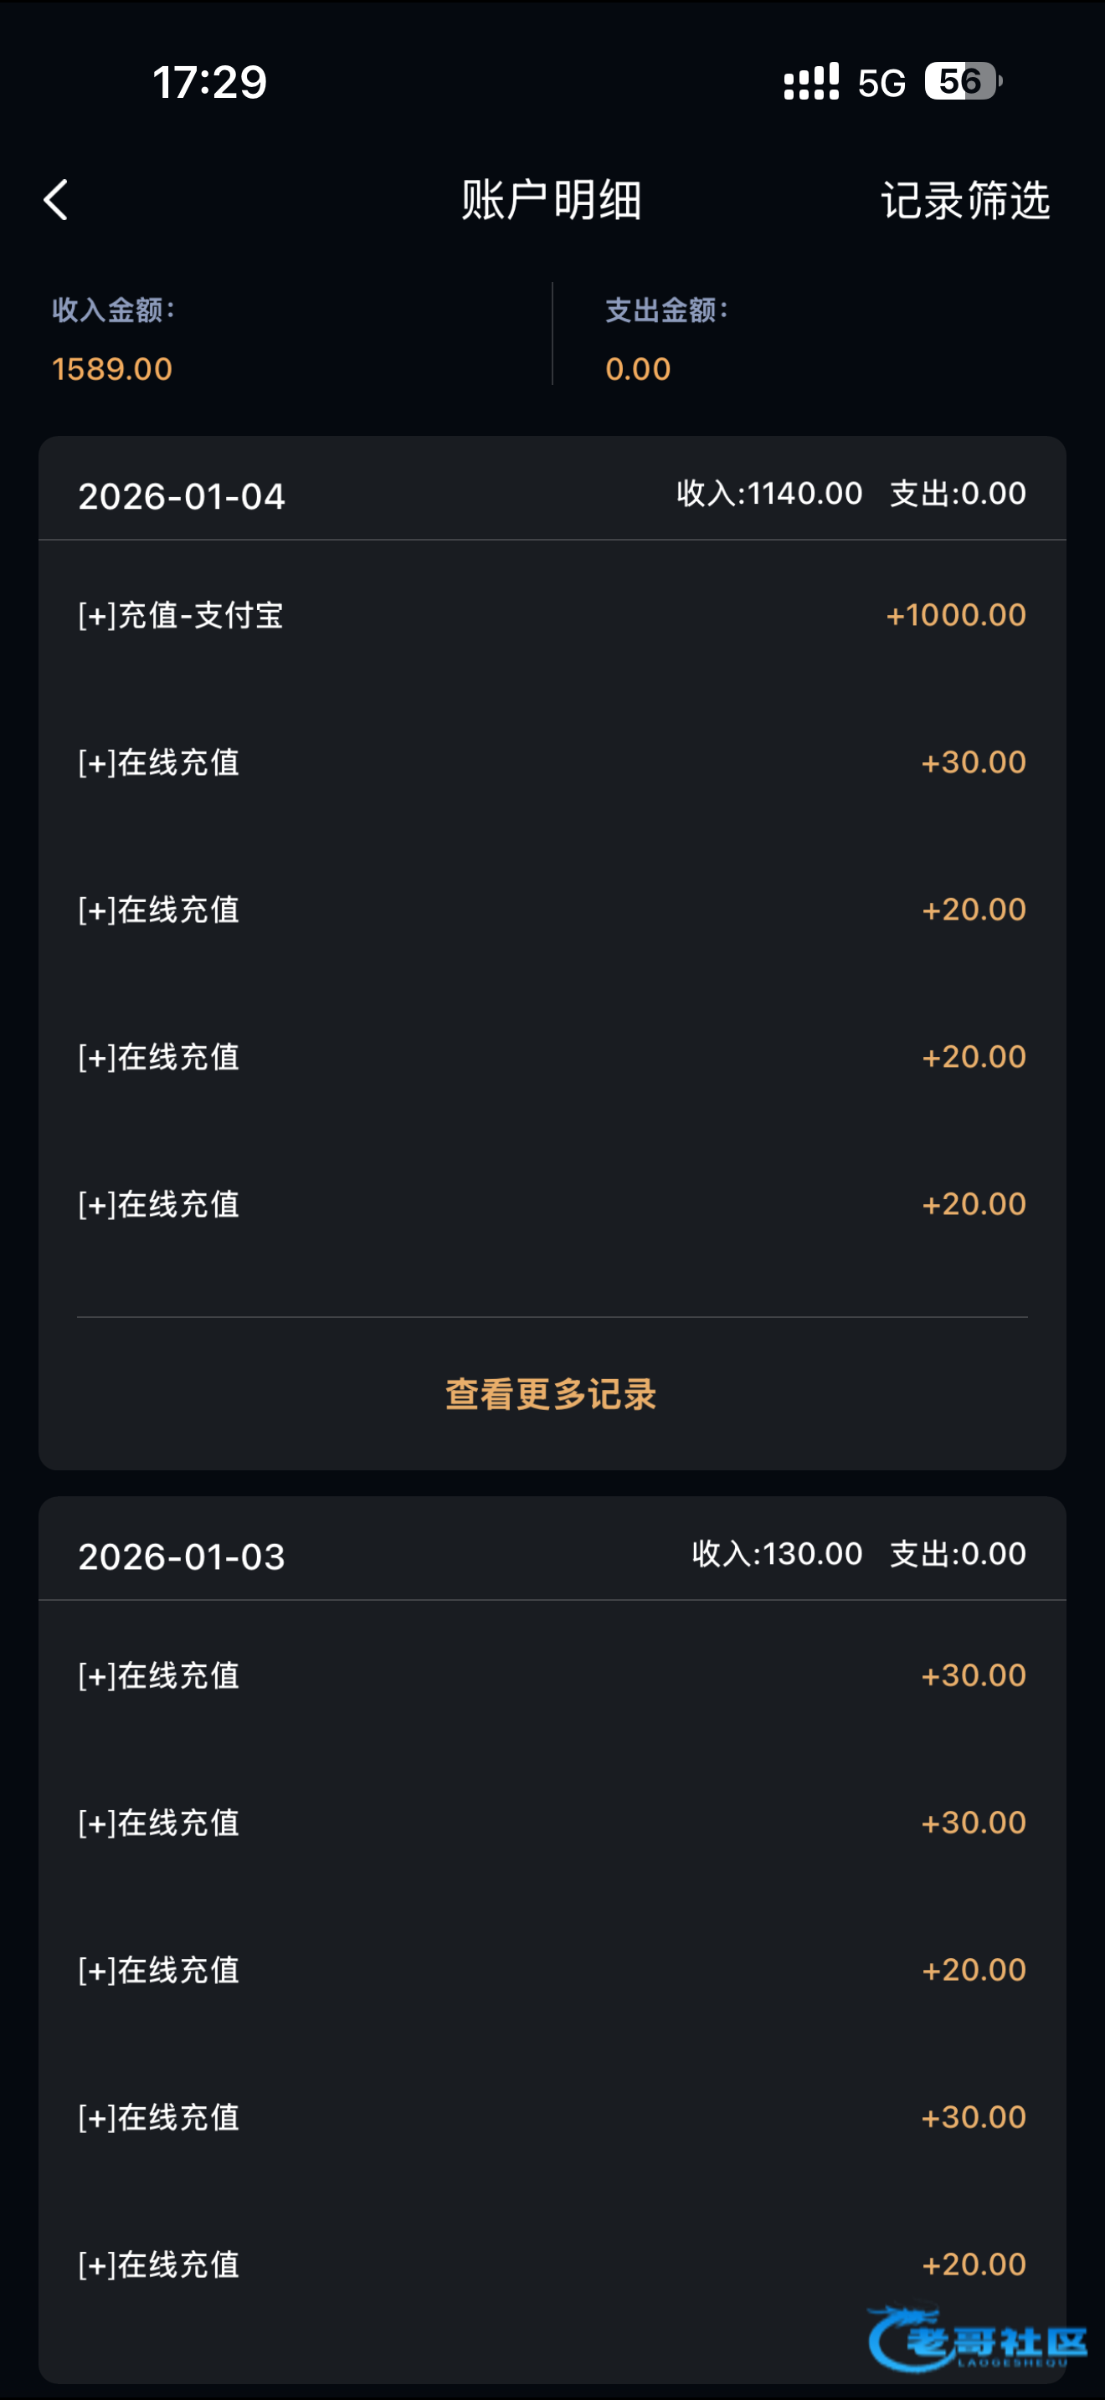Expand 查看更多记录 to show more records
Image resolution: width=1105 pixels, height=2400 pixels.
tap(551, 1394)
